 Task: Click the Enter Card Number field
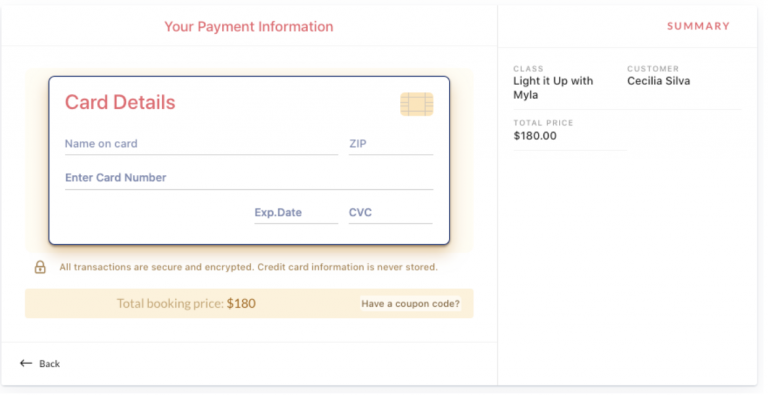pyautogui.click(x=249, y=178)
